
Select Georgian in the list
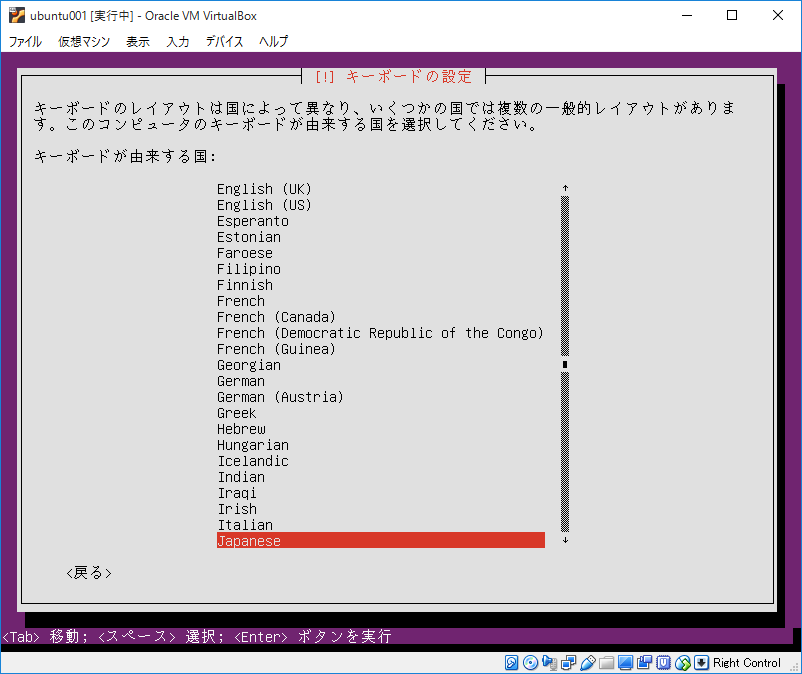pyautogui.click(x=381, y=365)
